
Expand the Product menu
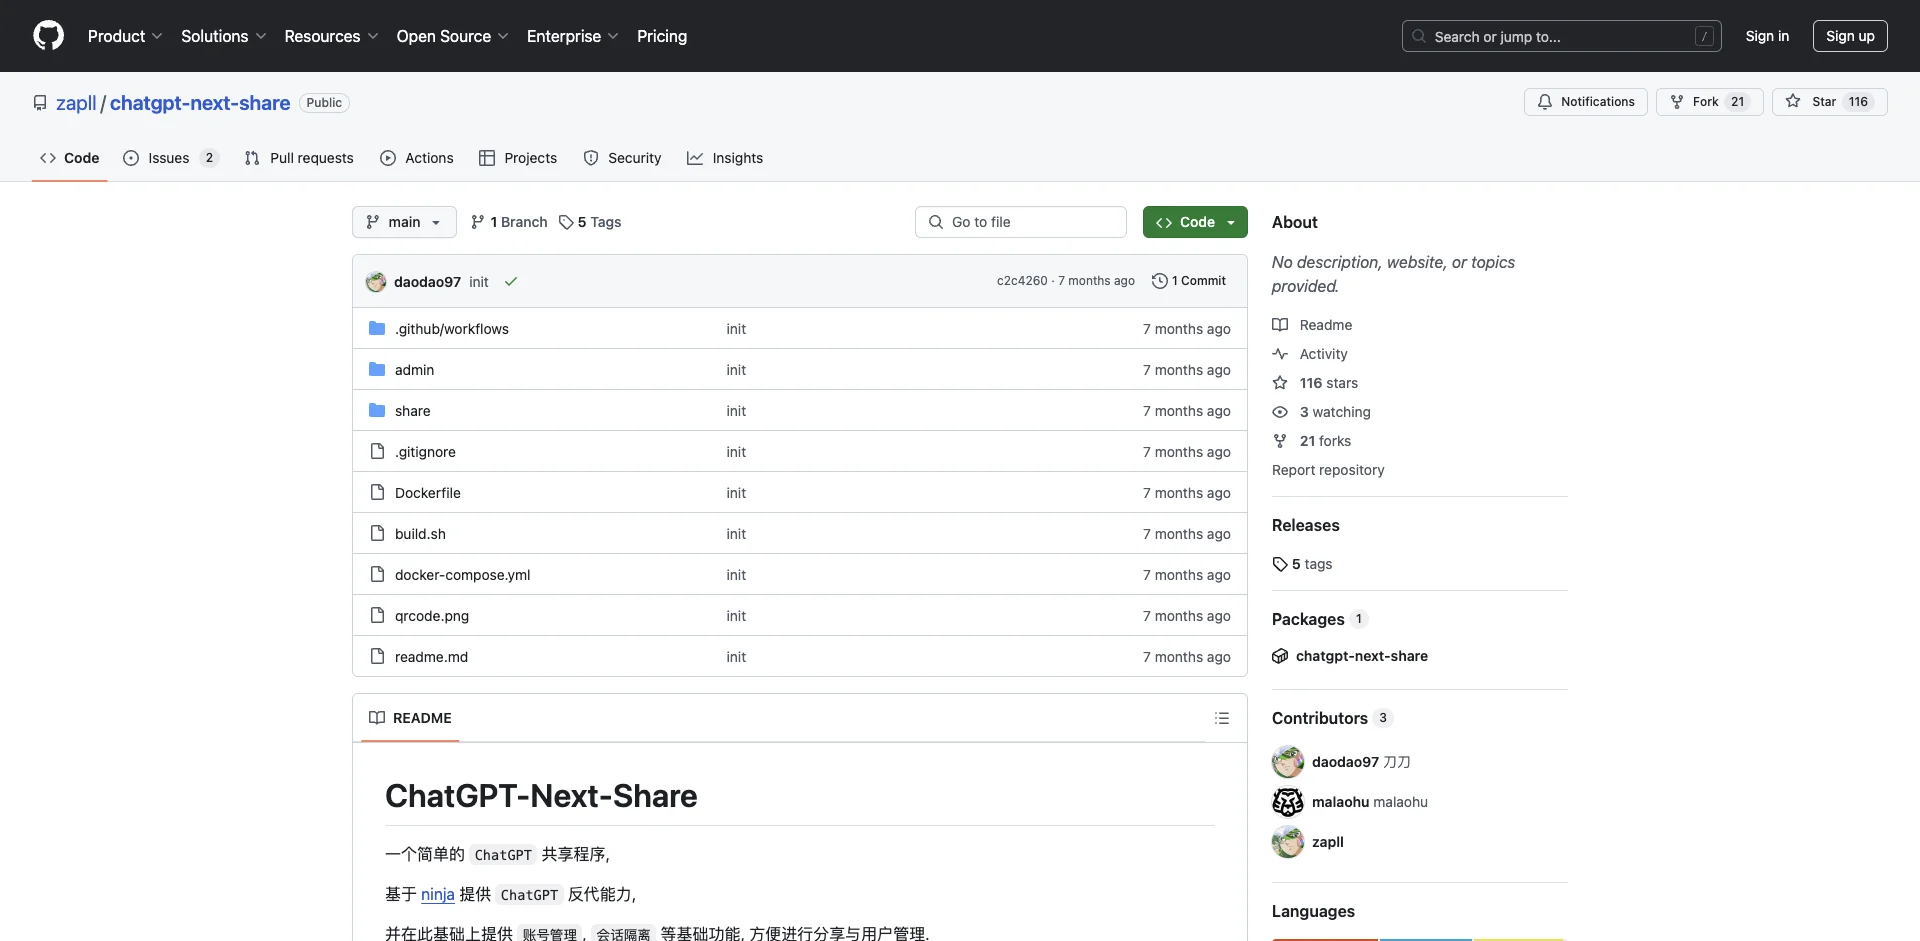(125, 36)
